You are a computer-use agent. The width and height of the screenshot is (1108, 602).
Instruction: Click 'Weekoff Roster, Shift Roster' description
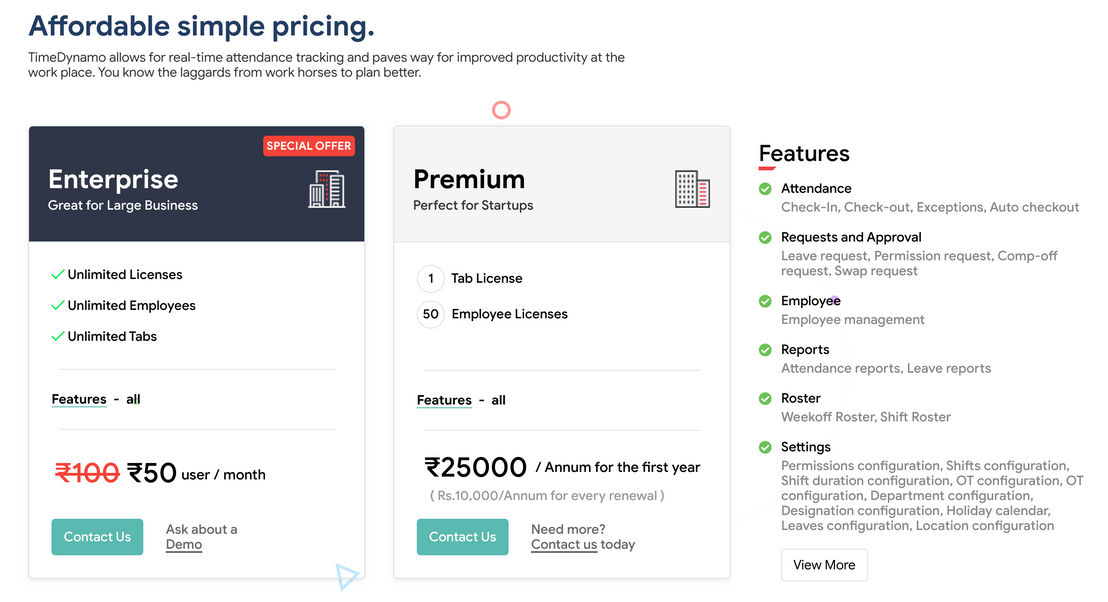pos(866,417)
